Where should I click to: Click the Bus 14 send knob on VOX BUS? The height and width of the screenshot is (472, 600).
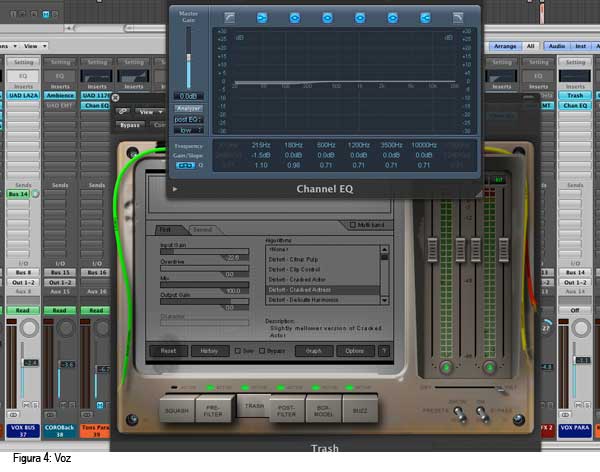[35, 194]
